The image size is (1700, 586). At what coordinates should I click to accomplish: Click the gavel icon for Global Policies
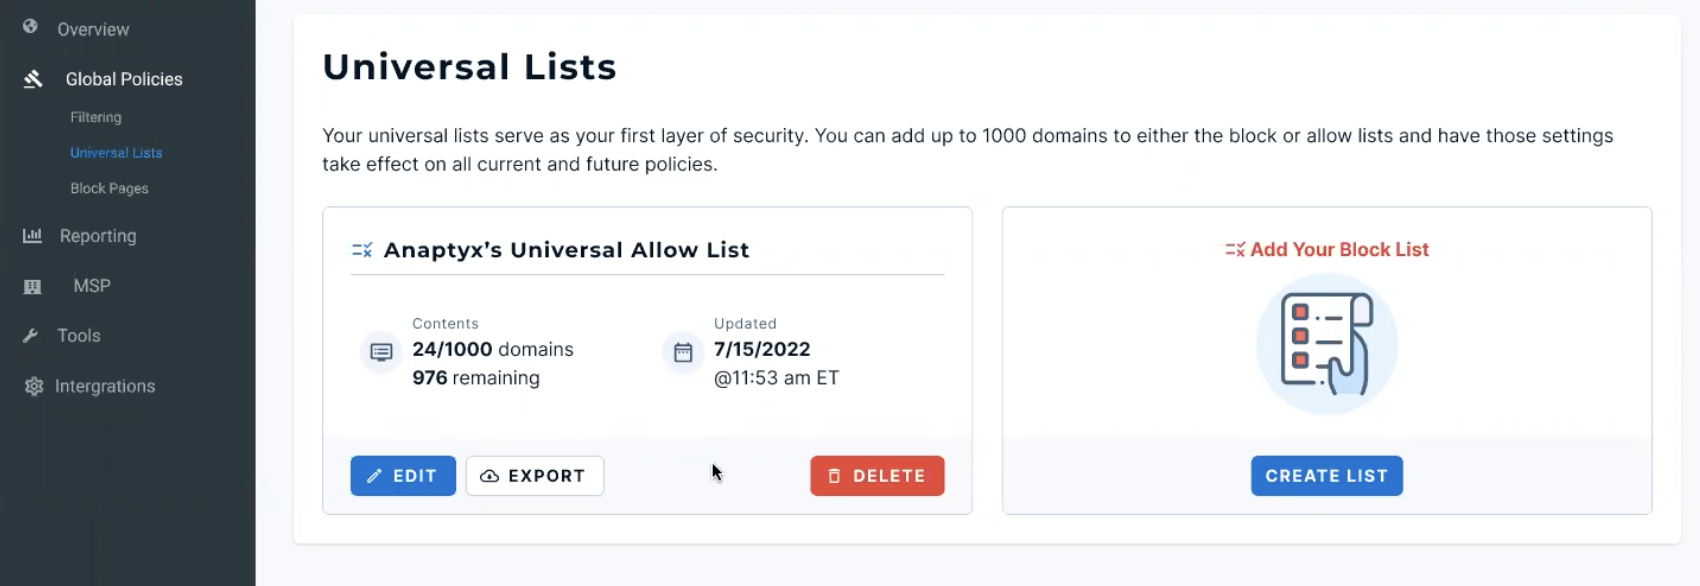33,78
